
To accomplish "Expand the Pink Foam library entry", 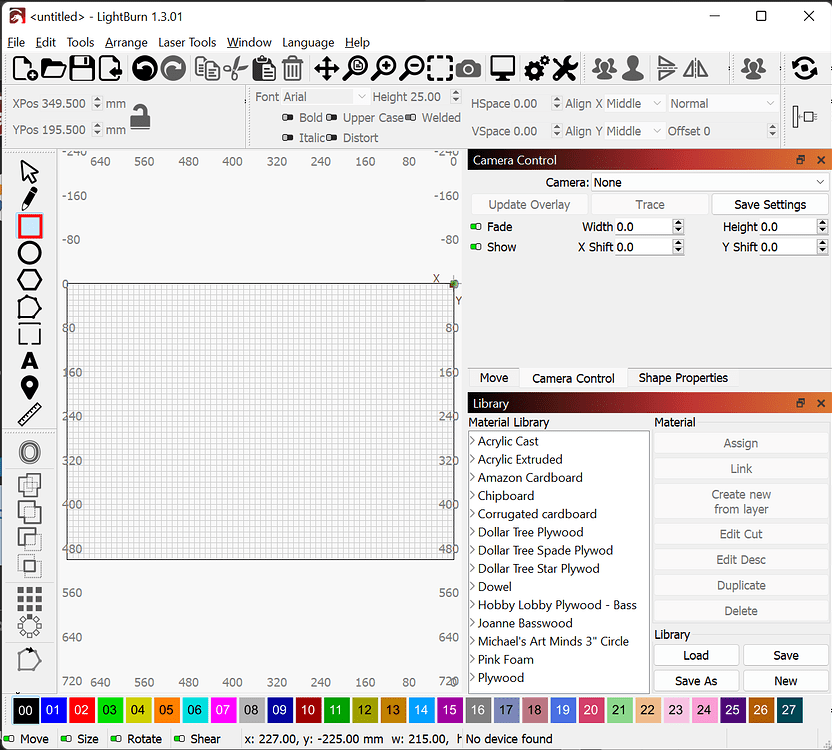I will (472, 659).
